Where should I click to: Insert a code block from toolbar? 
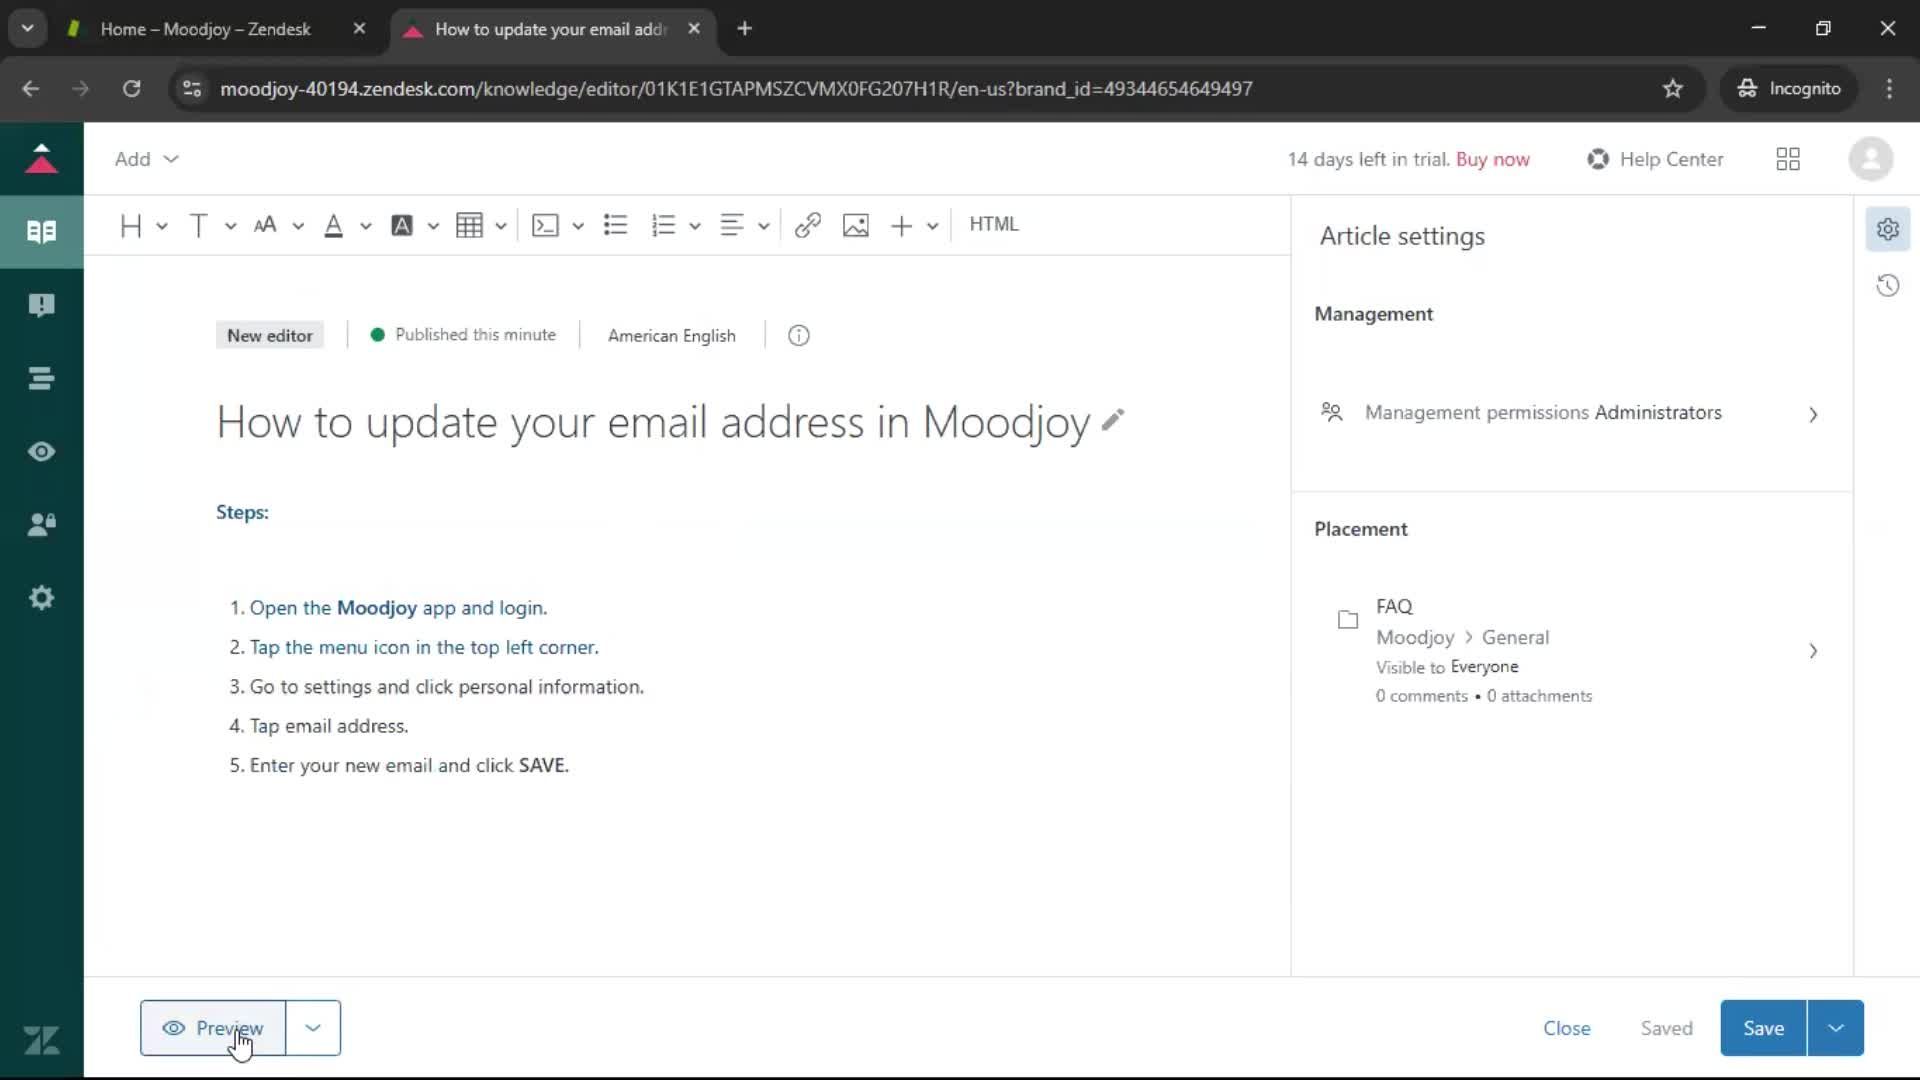pyautogui.click(x=545, y=225)
